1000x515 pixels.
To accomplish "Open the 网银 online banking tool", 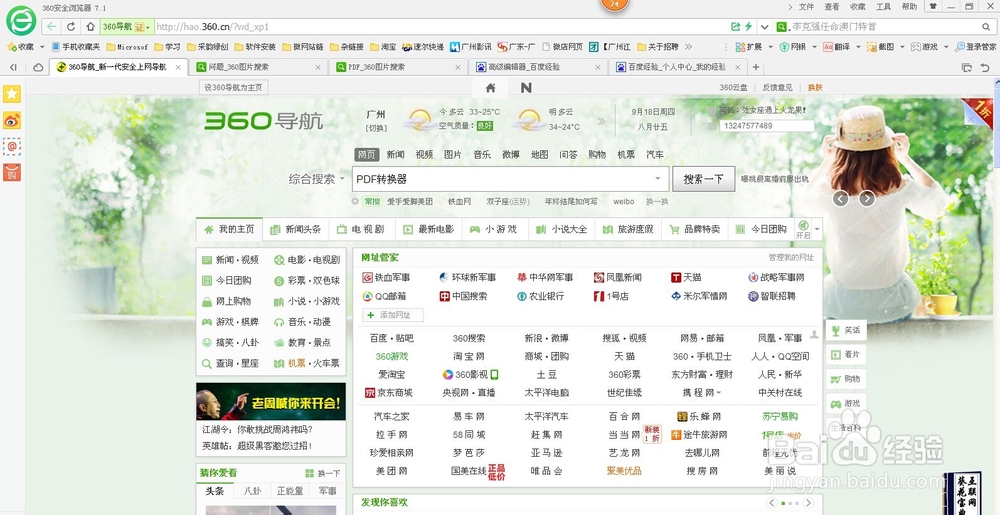I will [793, 47].
